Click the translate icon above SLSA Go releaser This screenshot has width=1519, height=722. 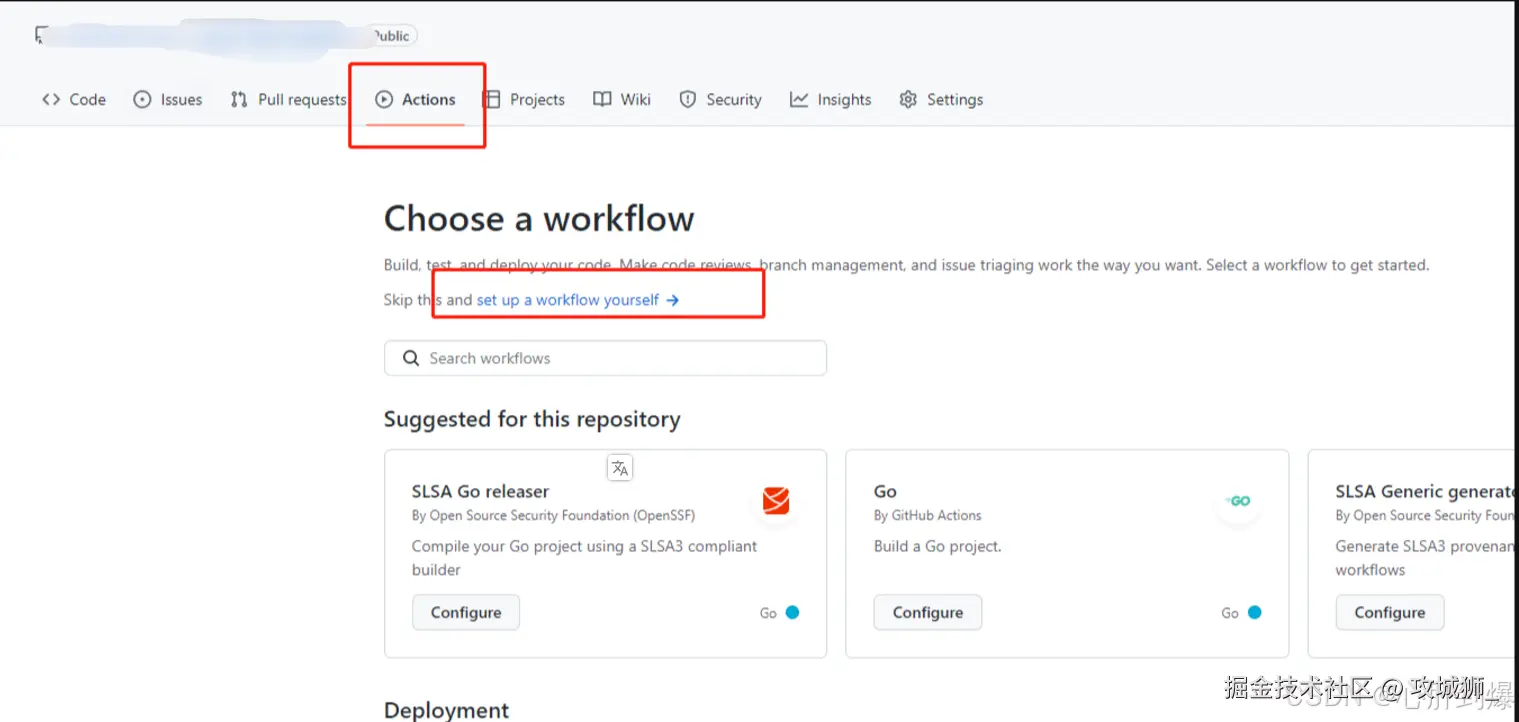coord(620,467)
